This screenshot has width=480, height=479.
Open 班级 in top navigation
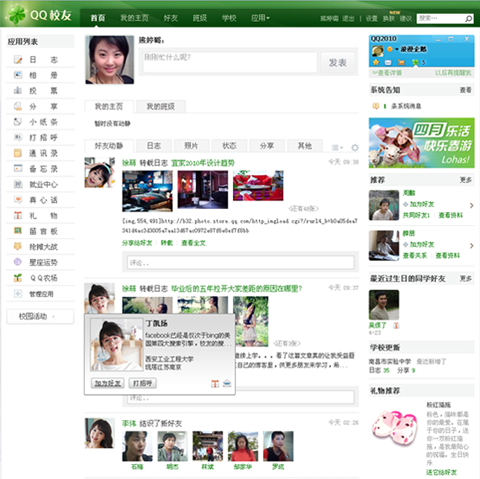200,18
